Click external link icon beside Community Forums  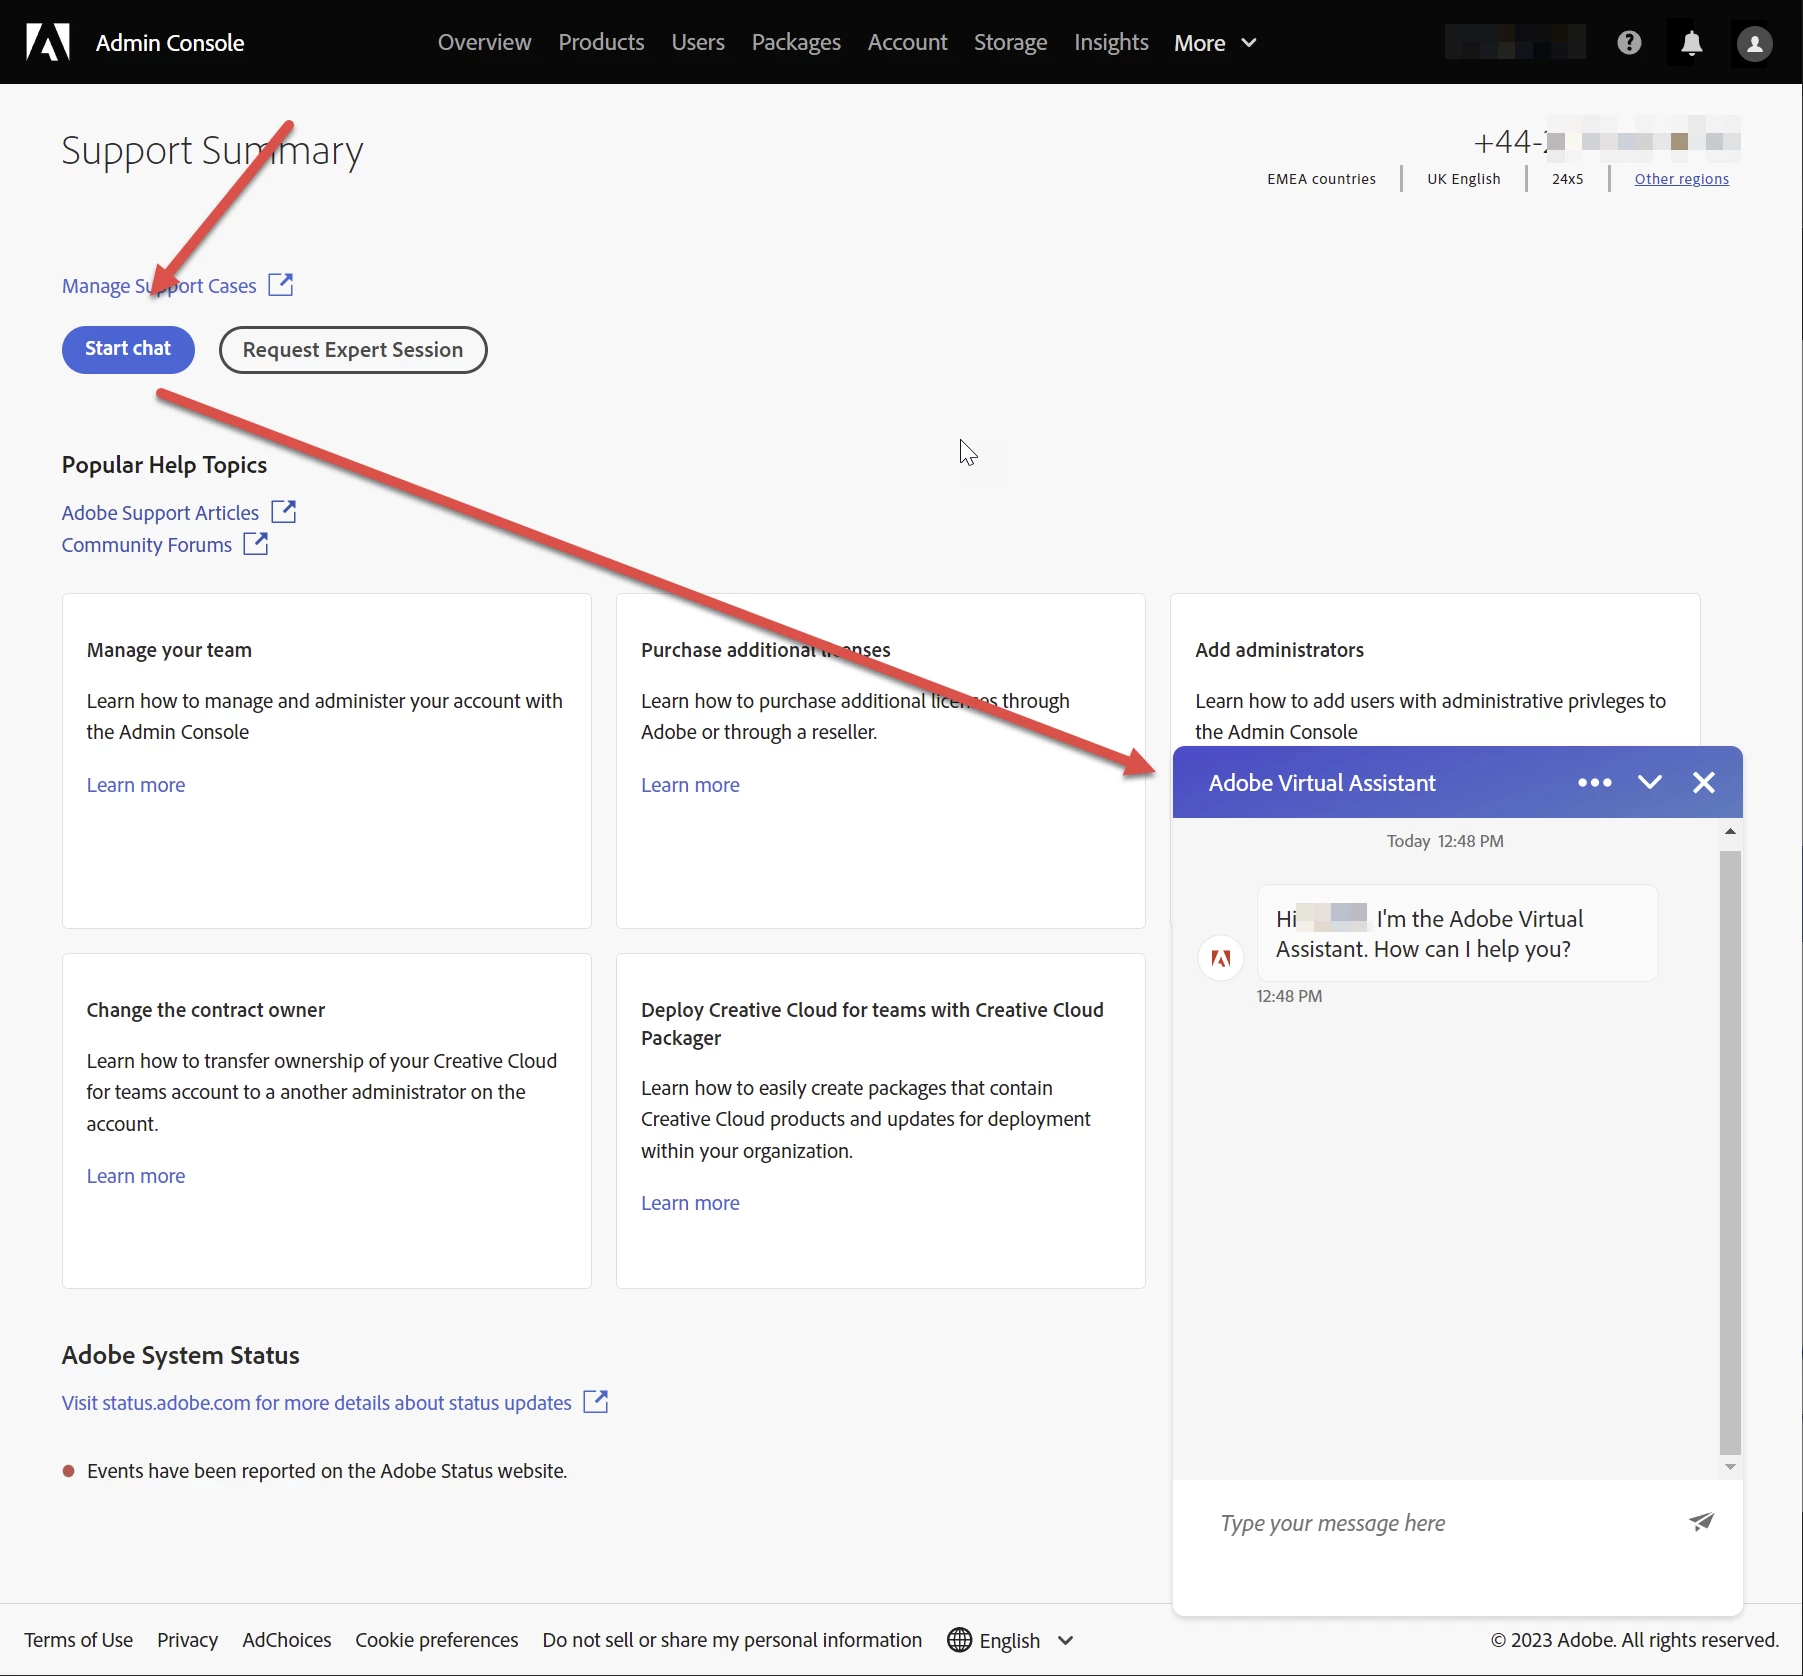click(x=256, y=544)
